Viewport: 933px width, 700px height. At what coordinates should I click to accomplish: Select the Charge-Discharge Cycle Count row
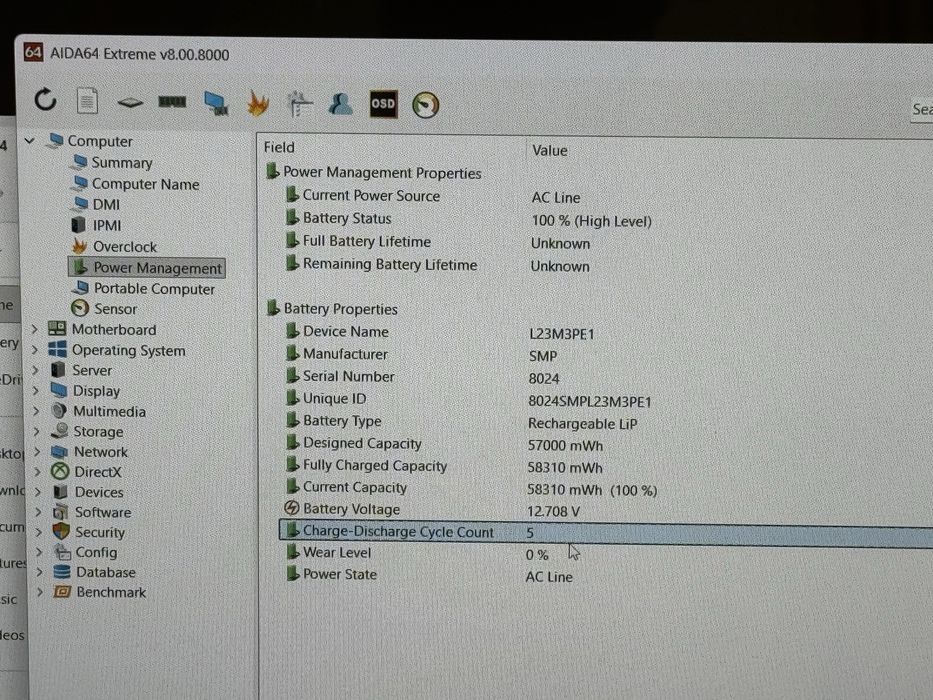click(606, 532)
